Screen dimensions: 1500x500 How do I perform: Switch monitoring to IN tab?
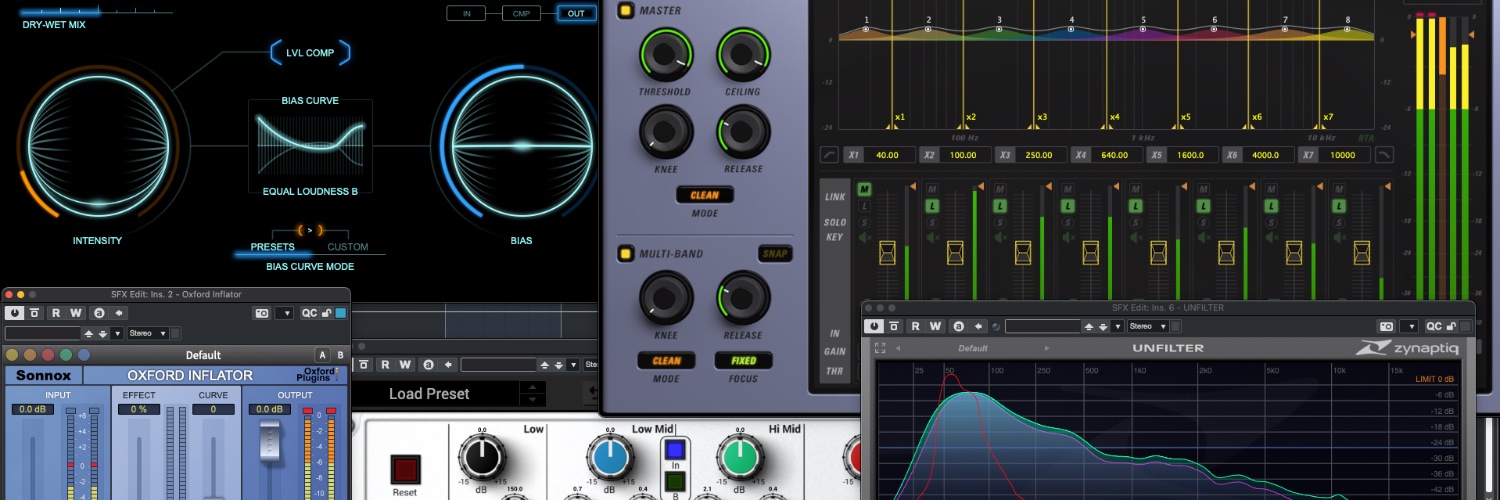click(466, 13)
